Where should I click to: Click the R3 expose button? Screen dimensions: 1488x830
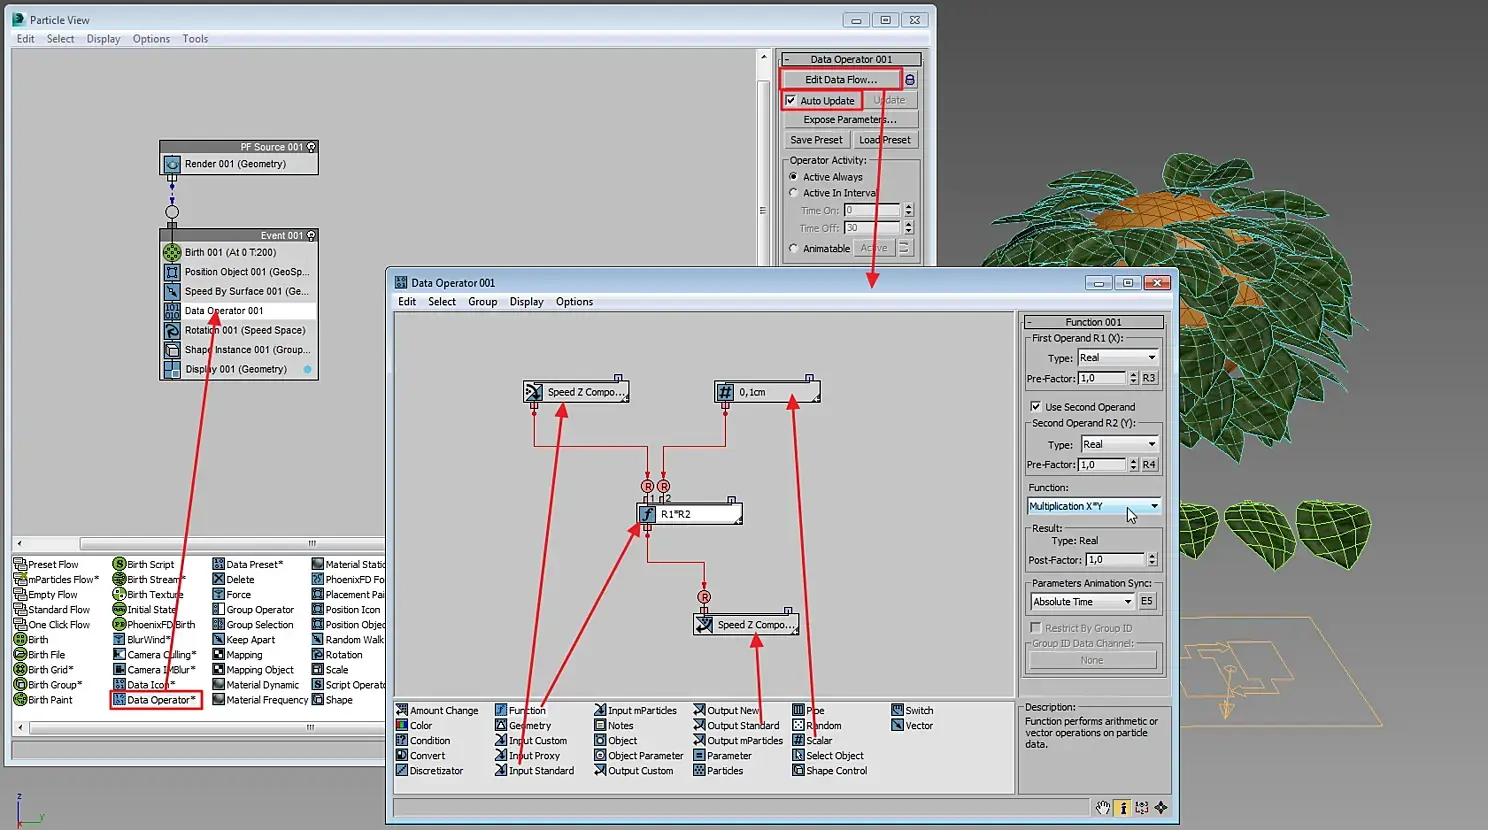click(x=1149, y=378)
